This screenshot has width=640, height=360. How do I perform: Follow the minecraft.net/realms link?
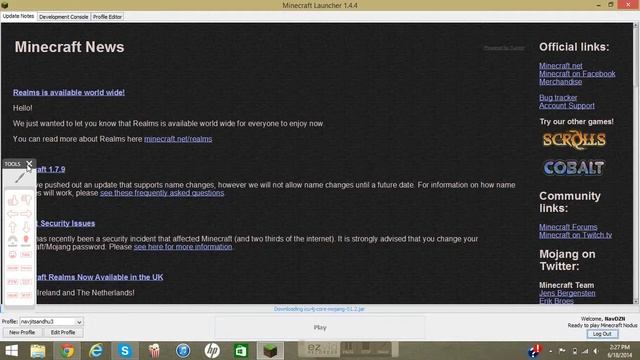pos(178,139)
